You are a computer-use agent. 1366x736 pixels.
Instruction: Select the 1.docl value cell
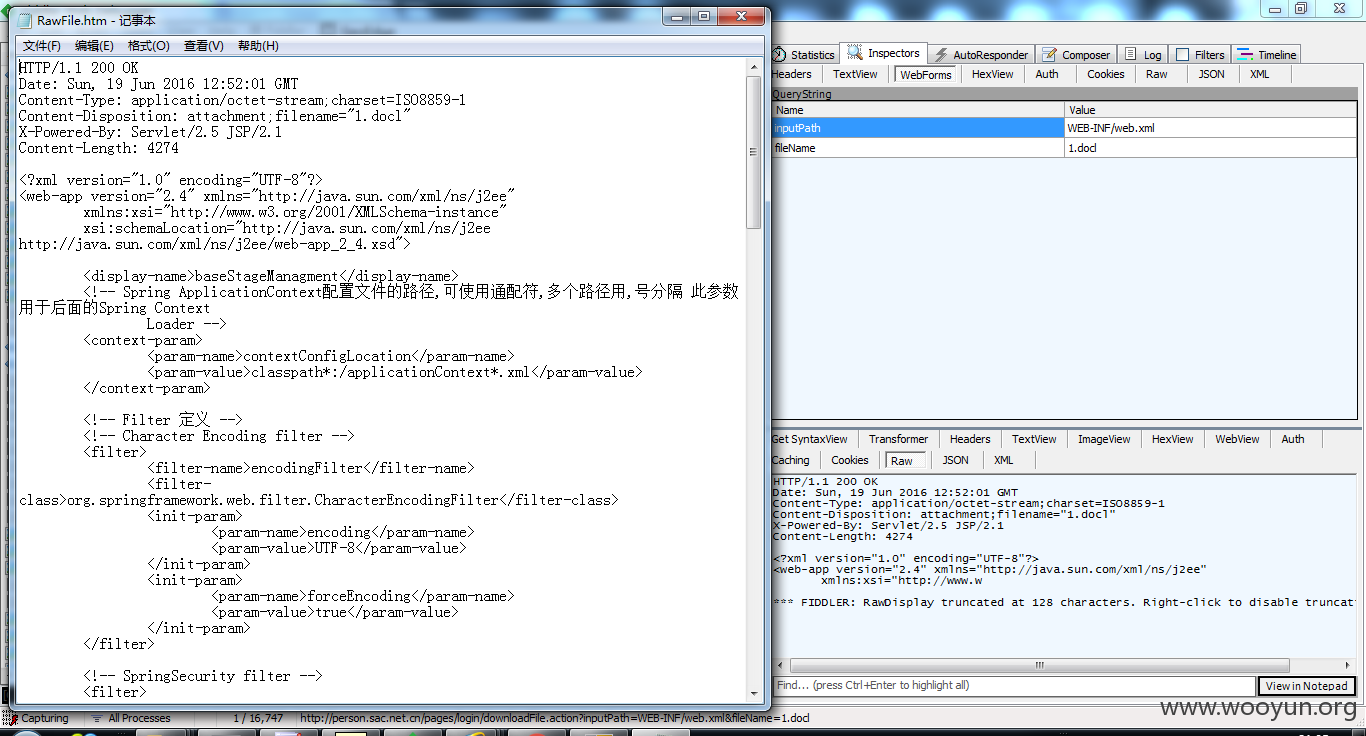[1210, 148]
